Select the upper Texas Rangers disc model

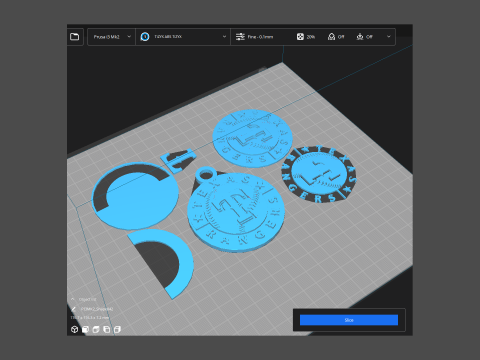click(252, 138)
